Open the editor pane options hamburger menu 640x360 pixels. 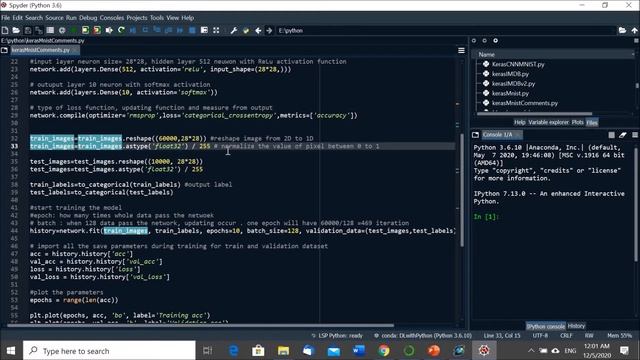coord(461,50)
